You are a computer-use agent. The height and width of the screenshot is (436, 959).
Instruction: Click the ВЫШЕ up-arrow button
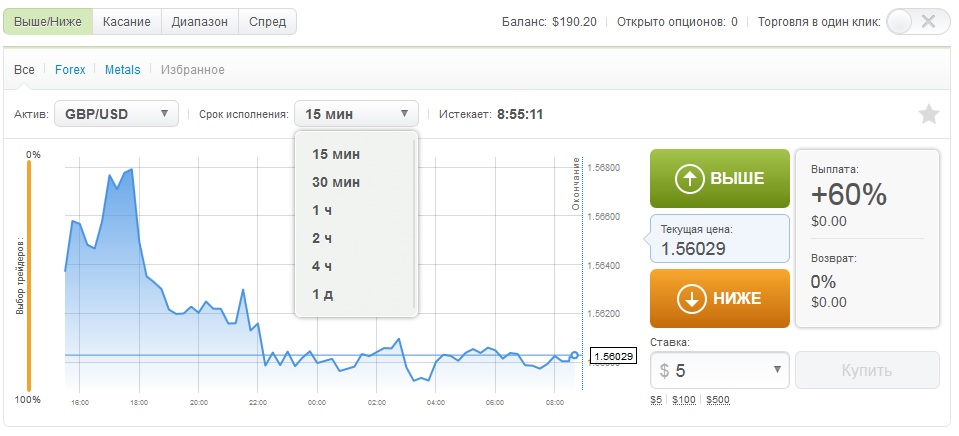click(x=719, y=179)
